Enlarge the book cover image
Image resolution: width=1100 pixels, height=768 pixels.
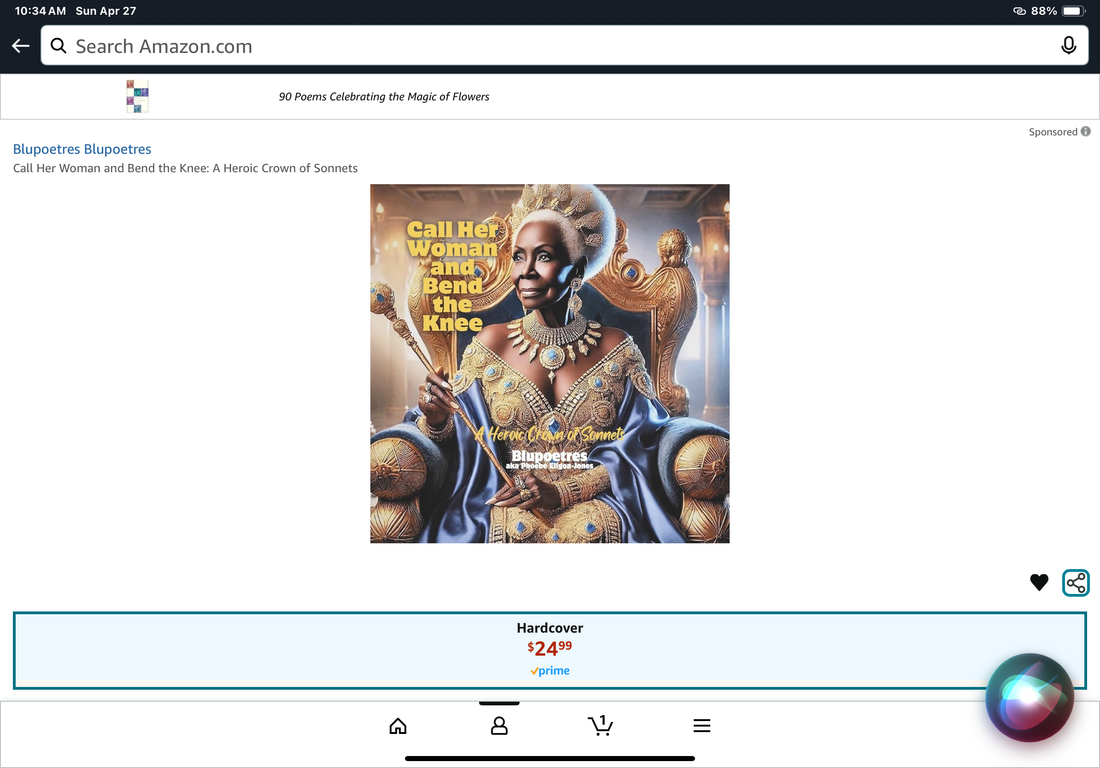point(550,363)
